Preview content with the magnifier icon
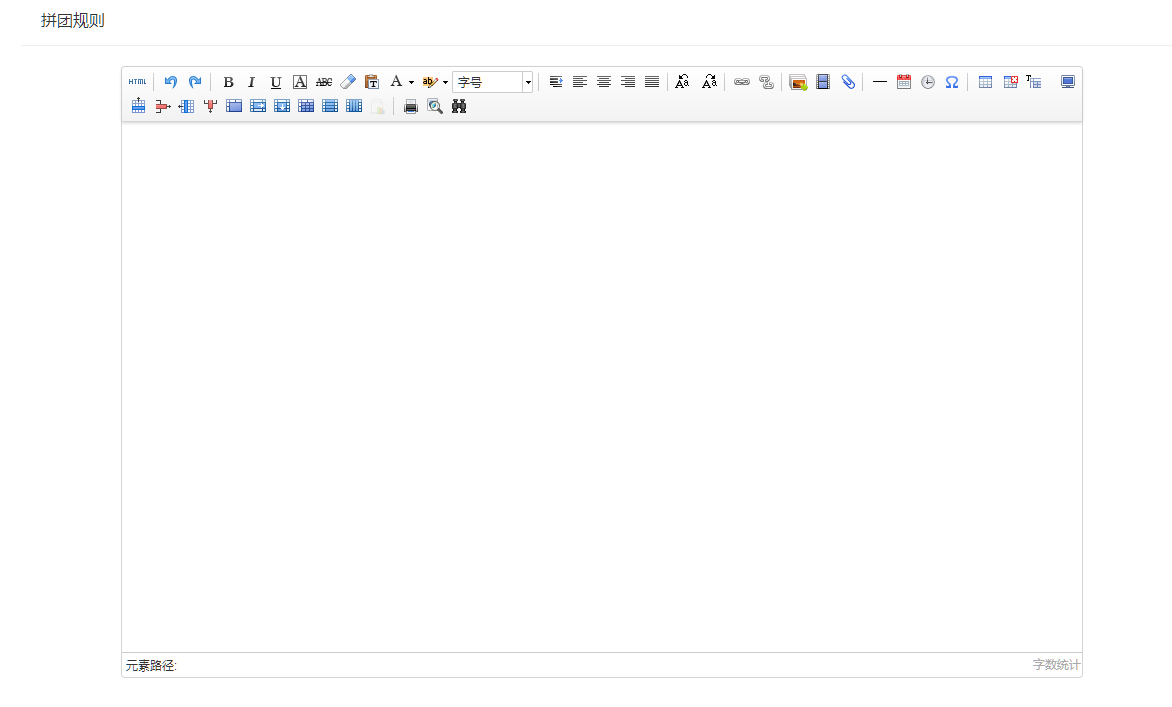1172x707 pixels. click(435, 106)
